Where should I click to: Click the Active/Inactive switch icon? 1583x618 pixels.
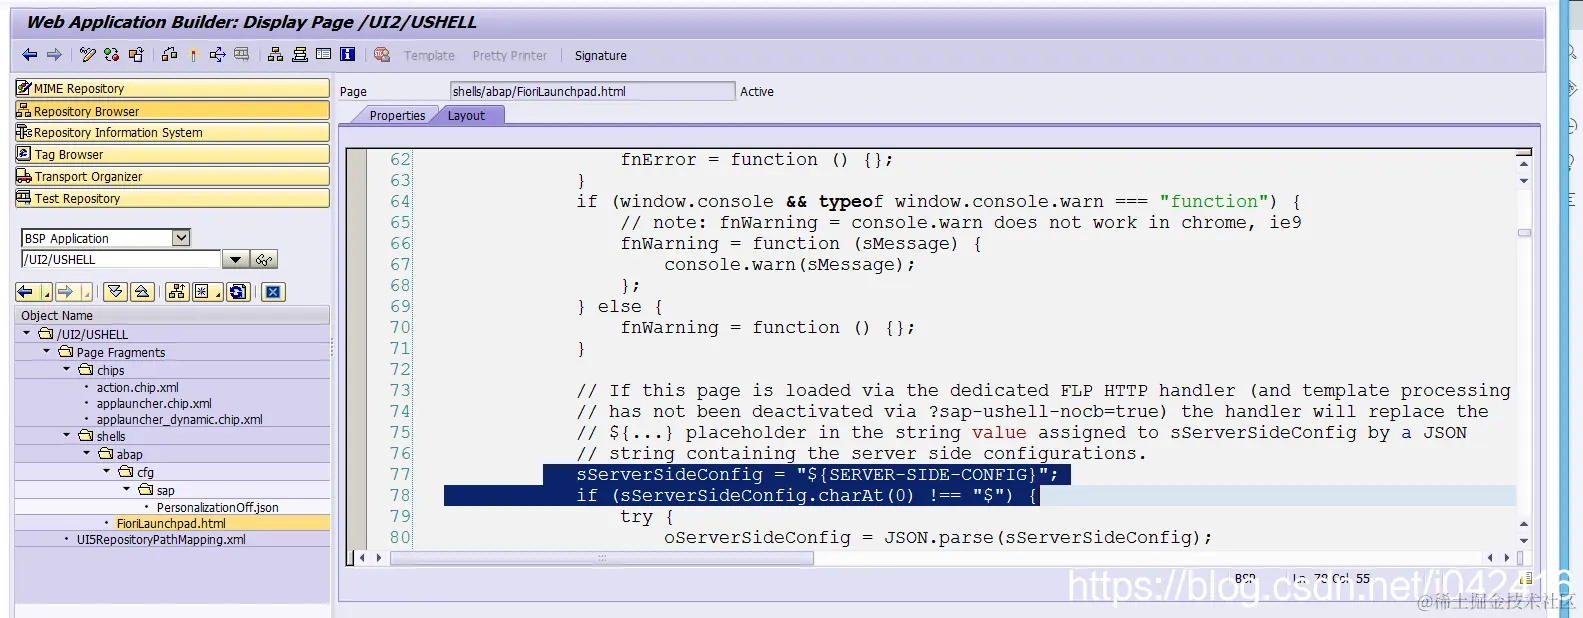[x=112, y=55]
